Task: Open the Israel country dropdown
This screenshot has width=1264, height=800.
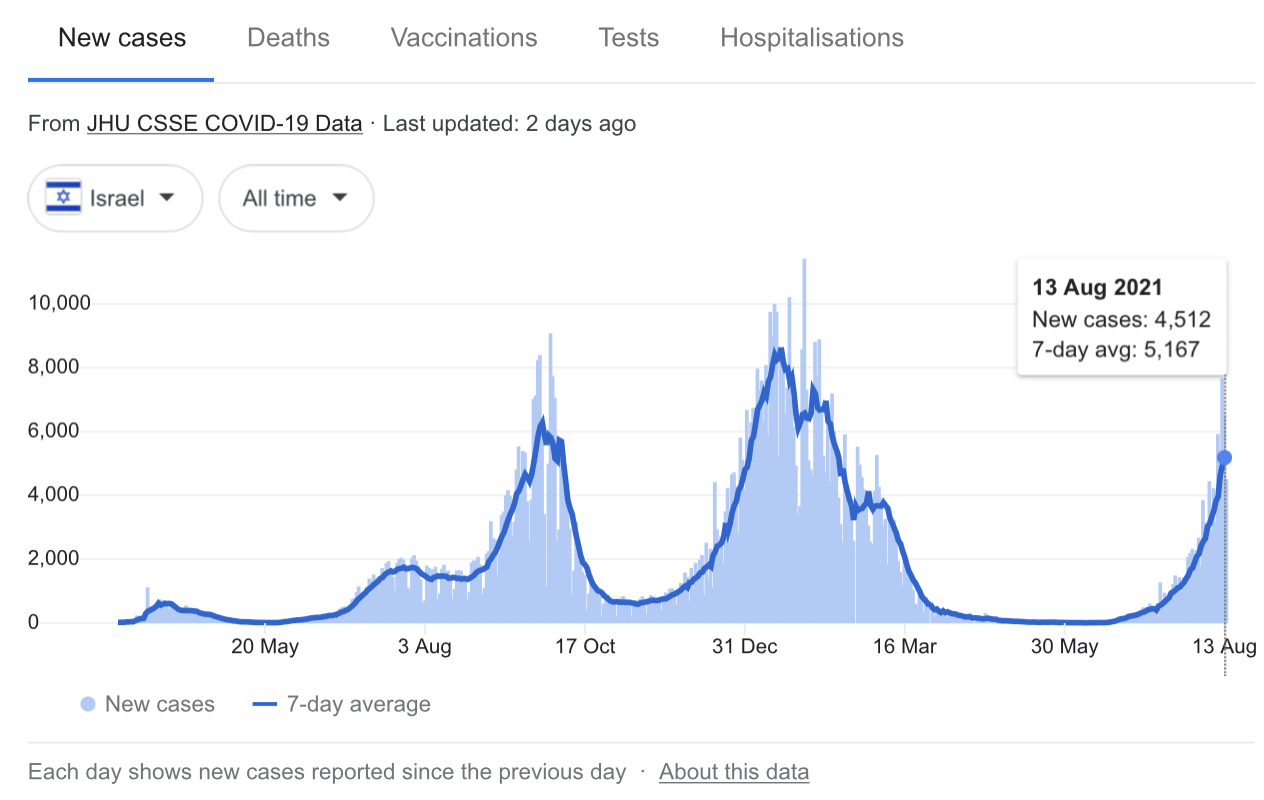Action: [x=115, y=198]
